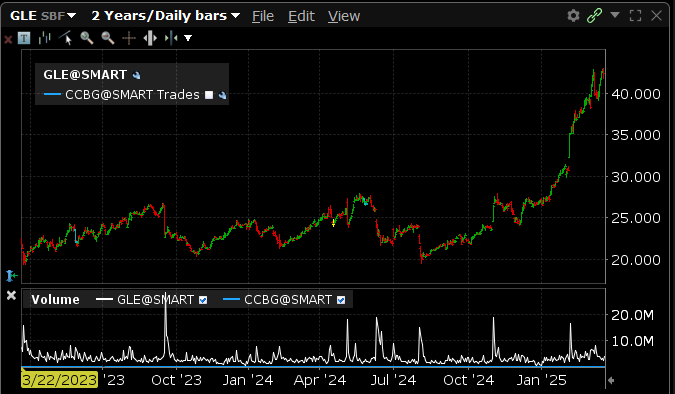Select the text annotation tool
675x394 pixels.
tap(24, 38)
